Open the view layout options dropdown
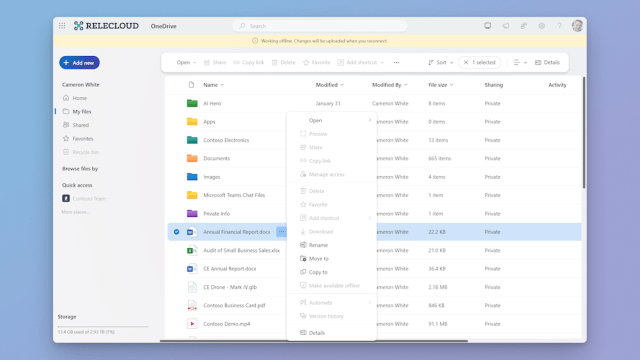Image resolution: width=640 pixels, height=360 pixels. point(520,62)
